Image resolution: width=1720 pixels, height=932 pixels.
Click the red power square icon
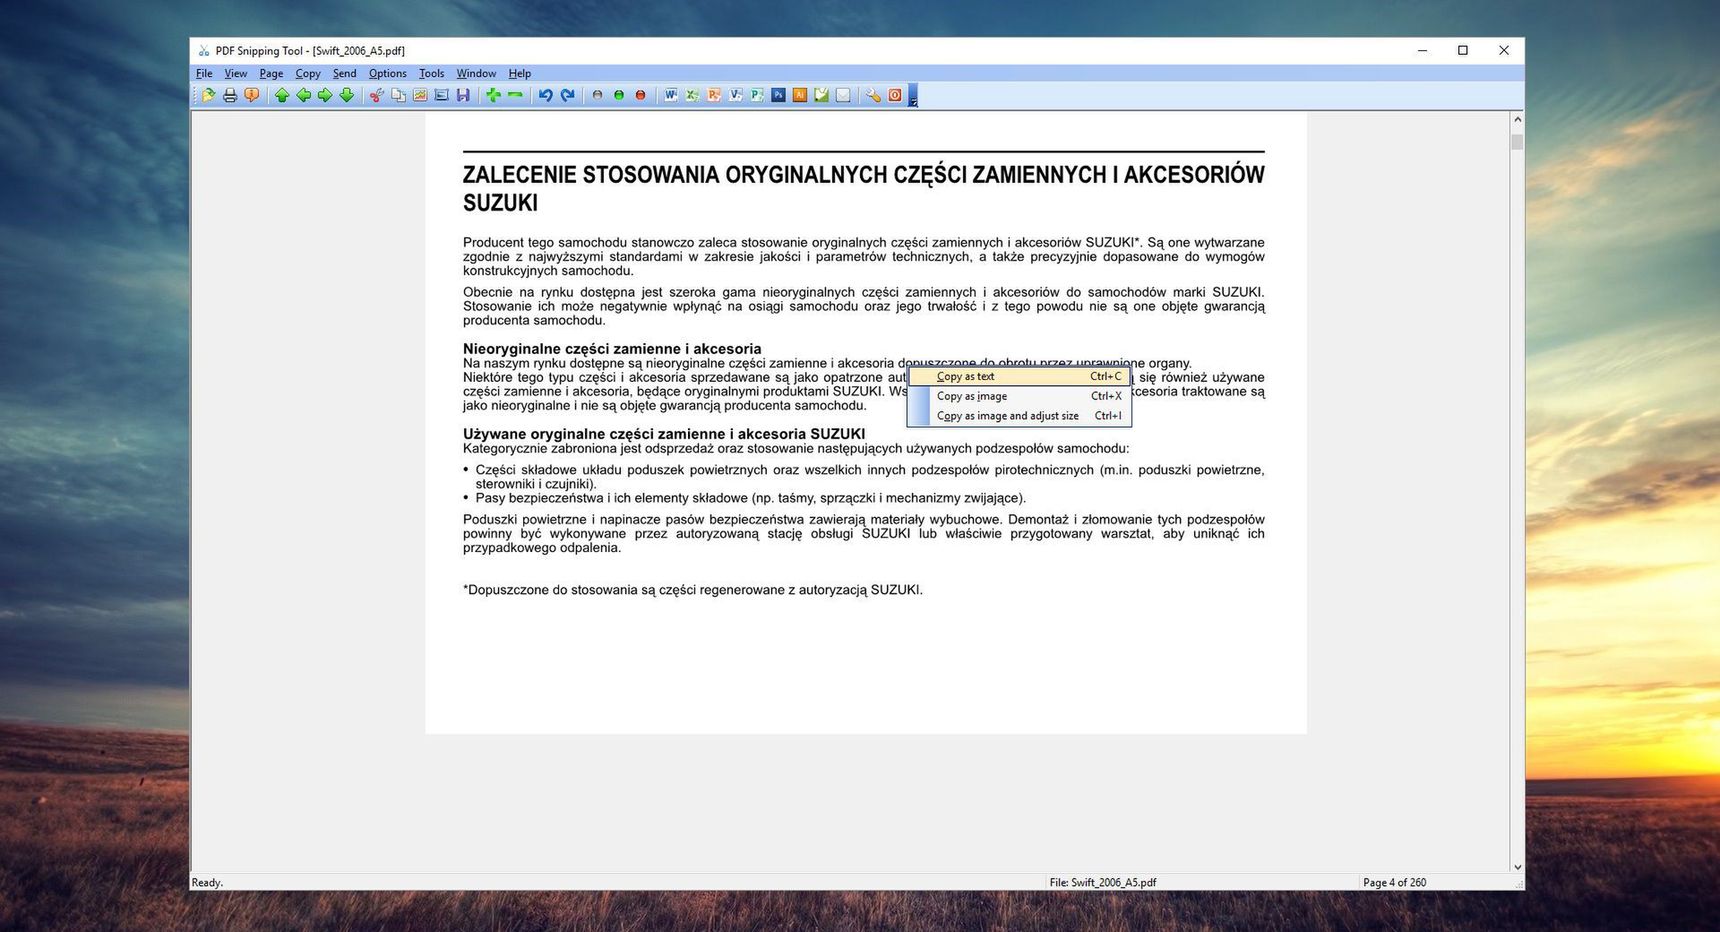(x=895, y=95)
